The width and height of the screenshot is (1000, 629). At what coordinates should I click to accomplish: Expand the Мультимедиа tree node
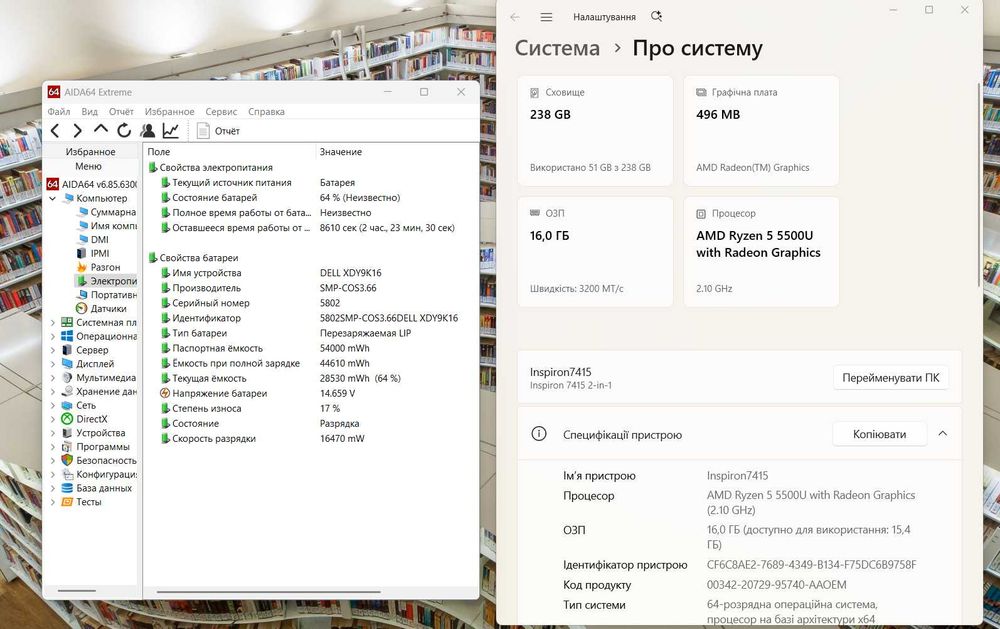pyautogui.click(x=52, y=378)
